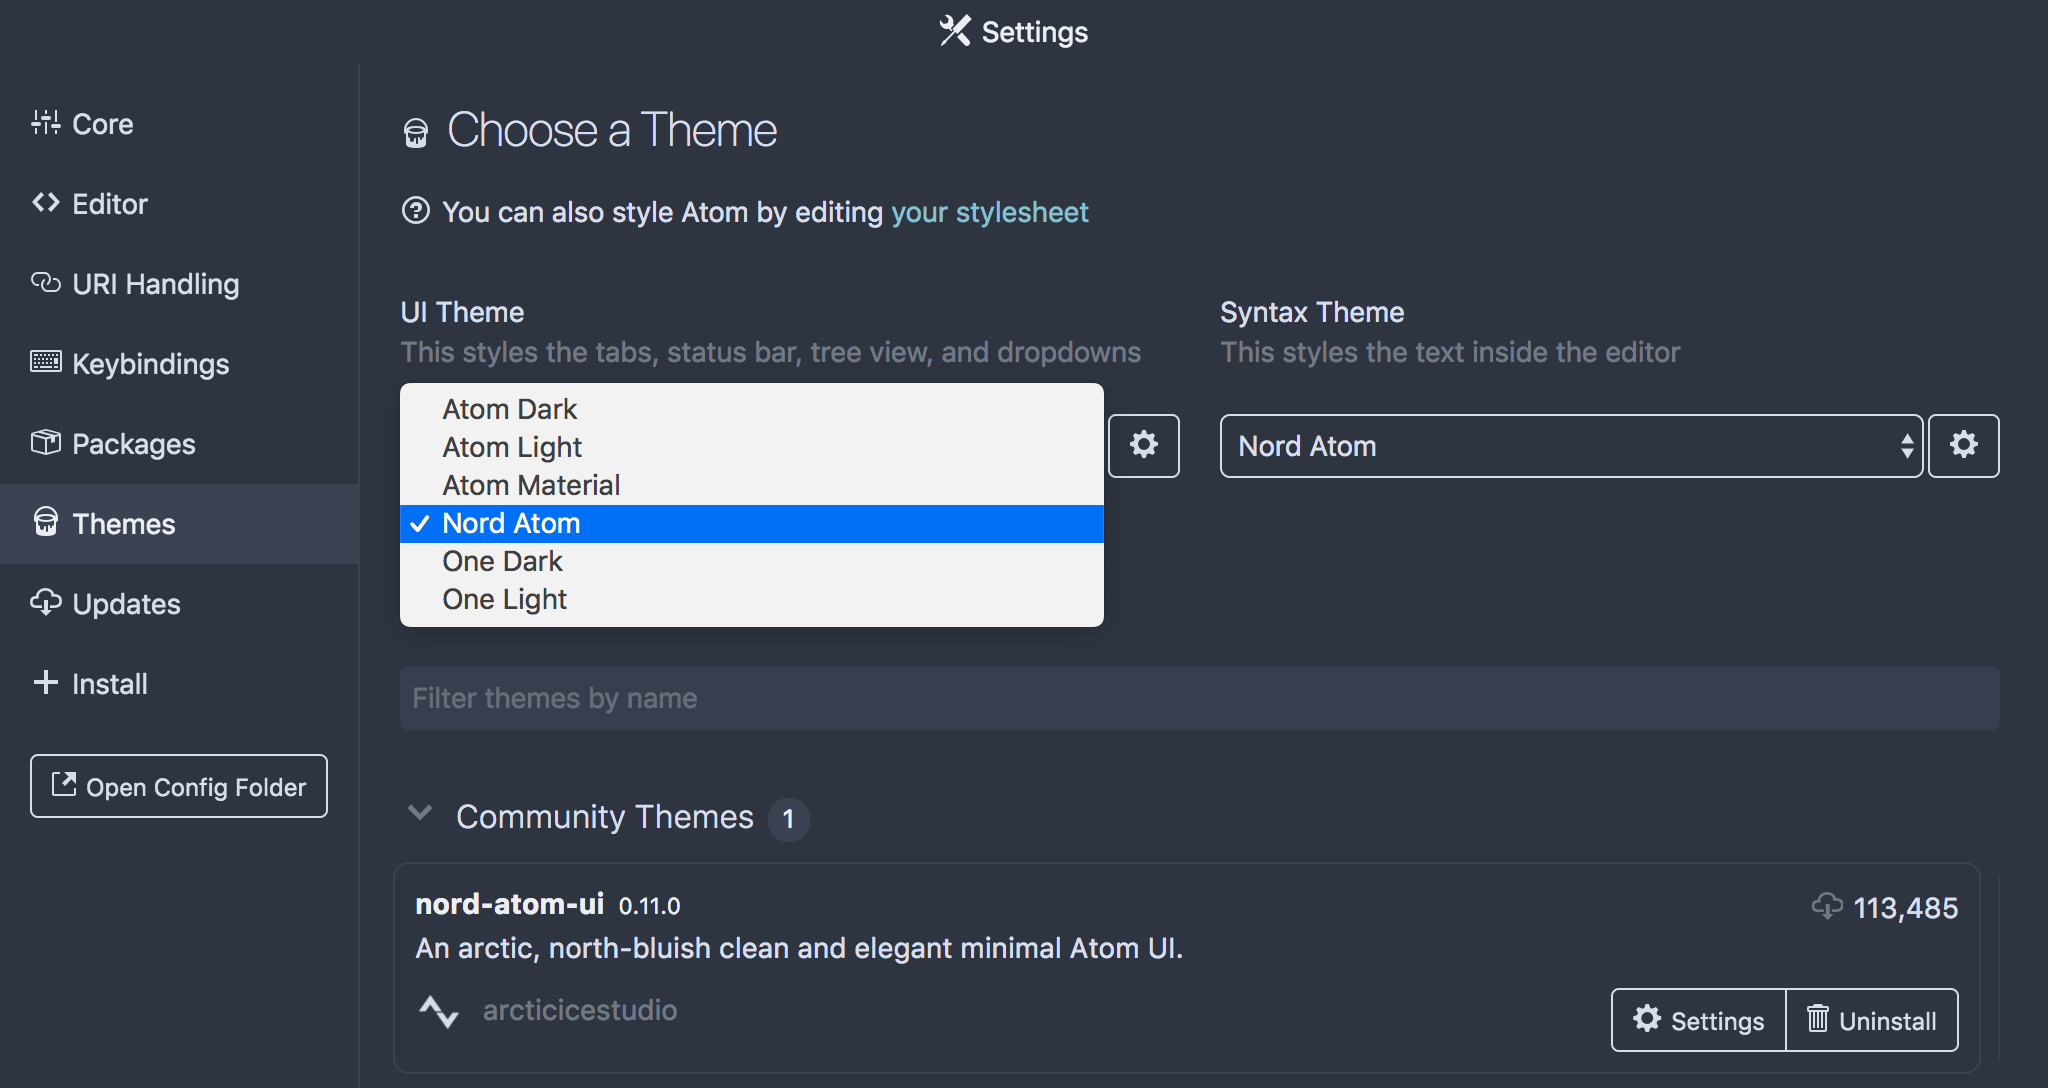2048x1088 pixels.
Task: Click the Themes paint bucket sidebar icon
Action: 46,521
